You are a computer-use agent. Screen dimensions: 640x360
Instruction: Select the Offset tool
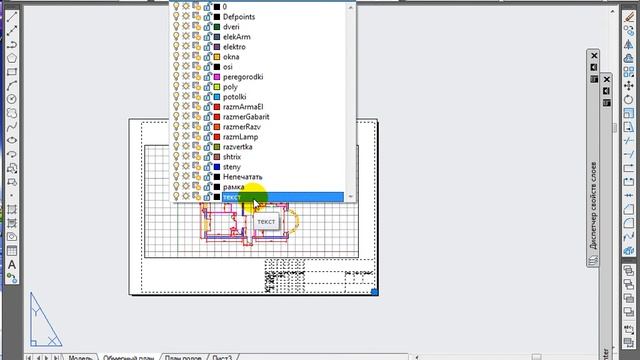coord(629,58)
